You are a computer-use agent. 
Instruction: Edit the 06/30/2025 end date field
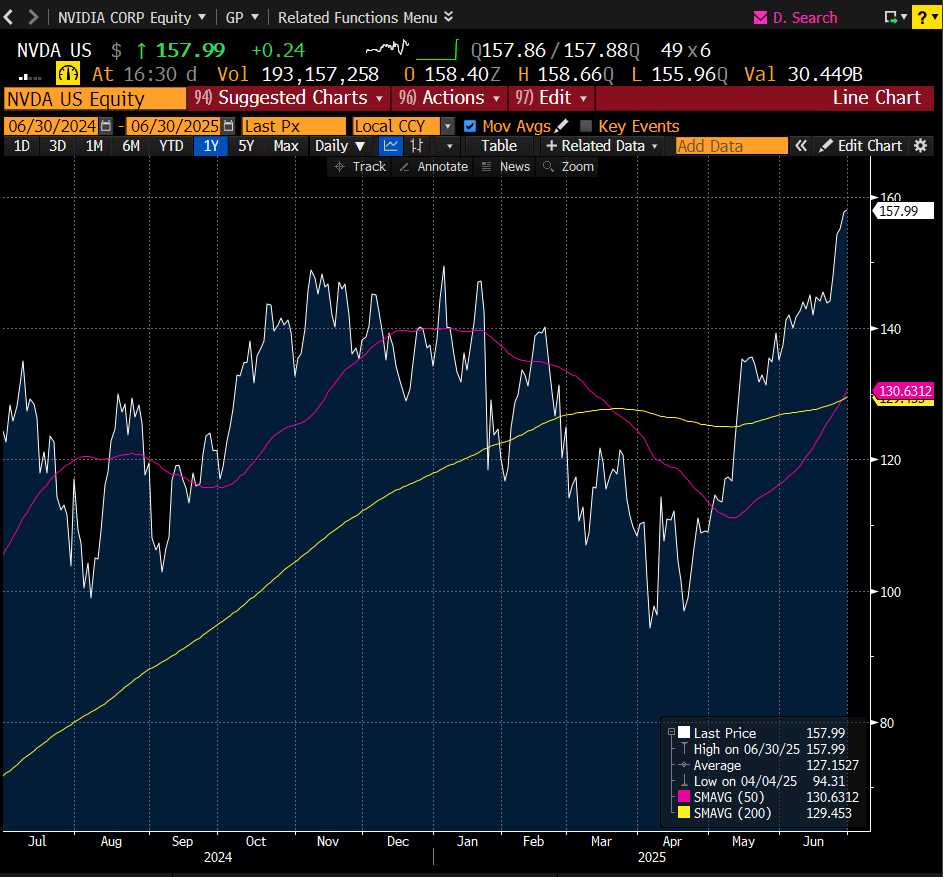(174, 126)
